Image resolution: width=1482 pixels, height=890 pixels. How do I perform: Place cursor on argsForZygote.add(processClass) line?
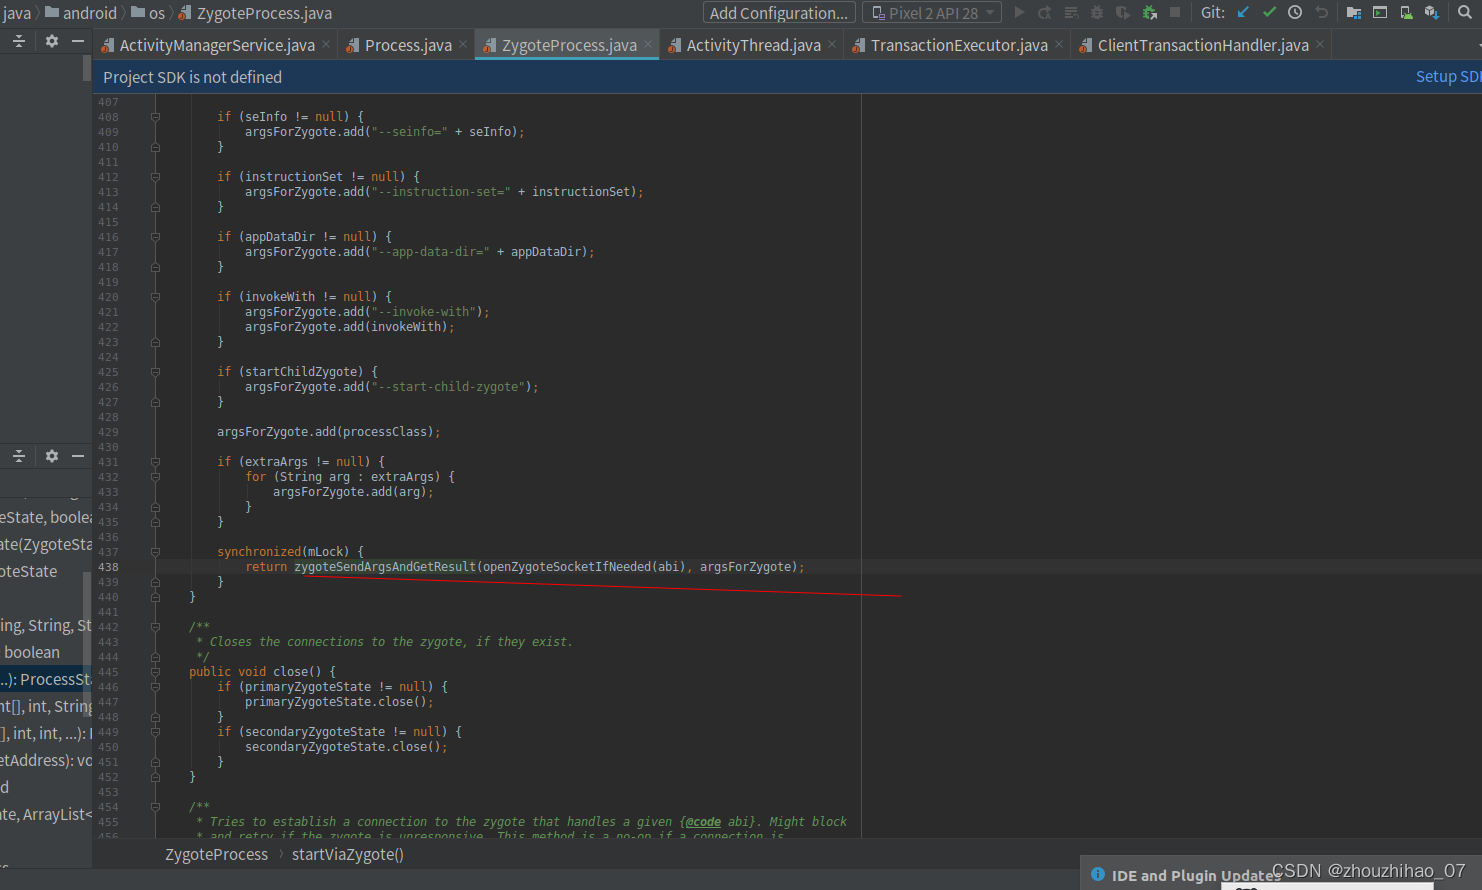pyautogui.click(x=328, y=432)
